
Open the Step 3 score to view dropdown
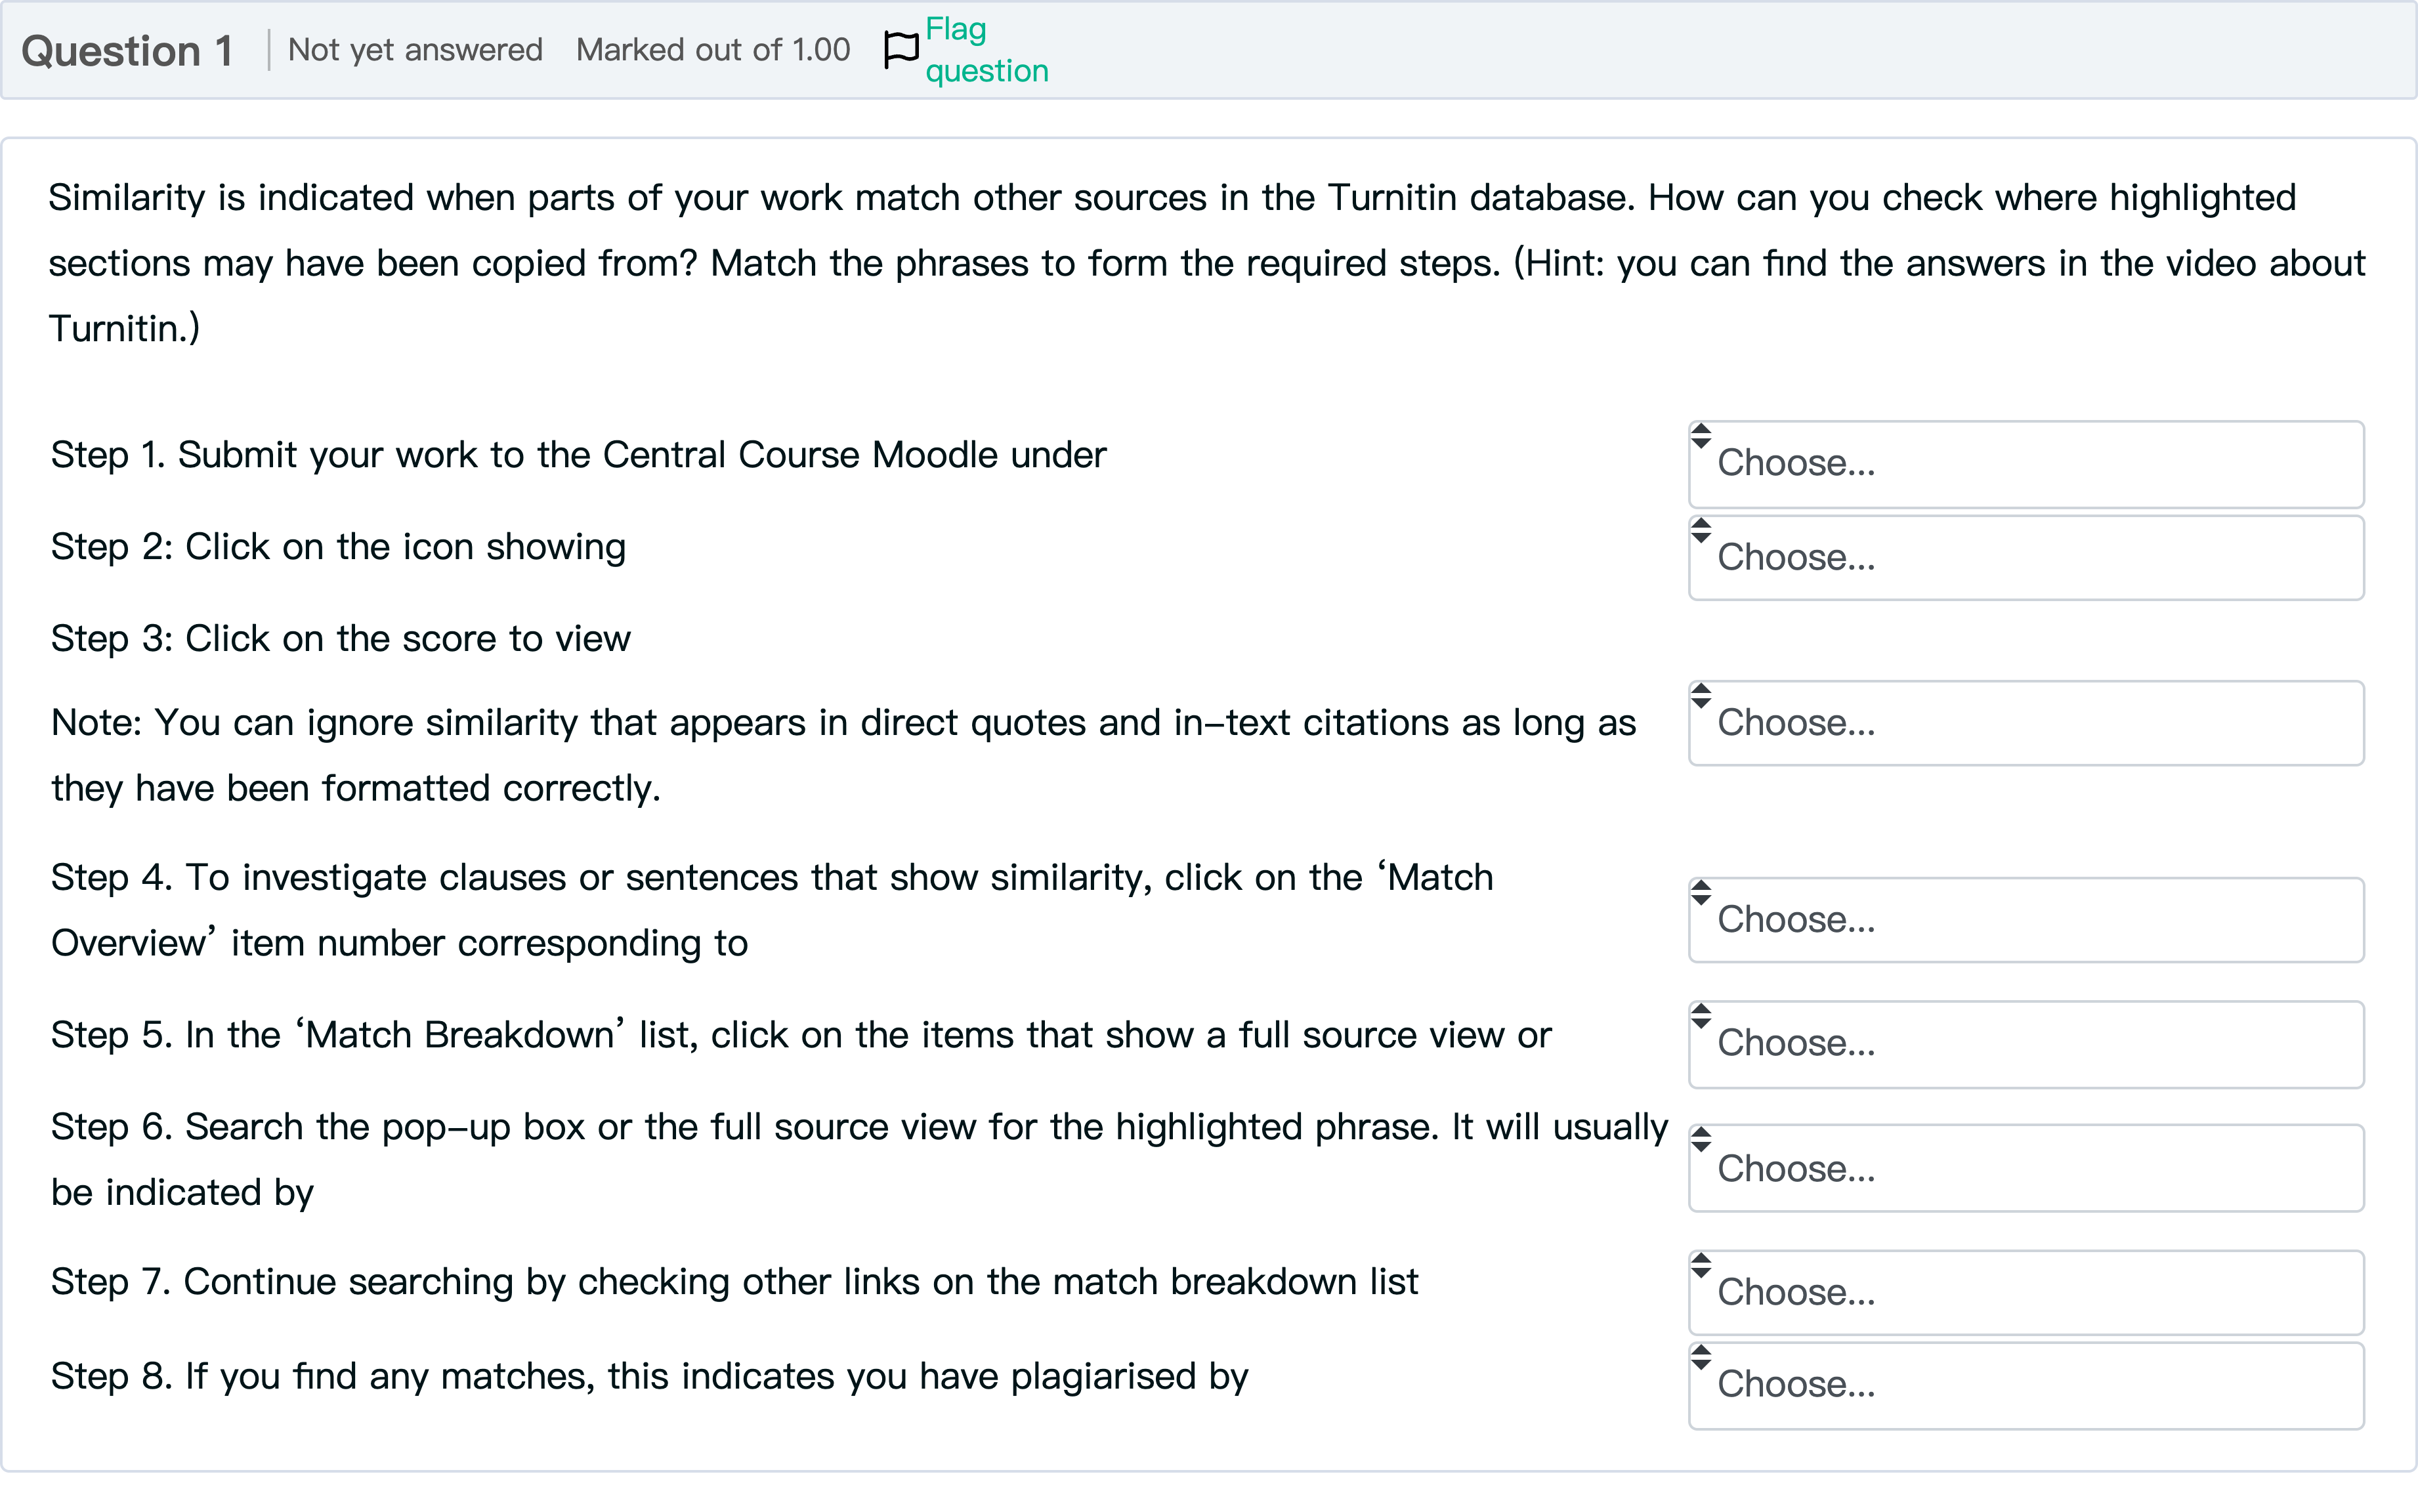pyautogui.click(x=2025, y=723)
